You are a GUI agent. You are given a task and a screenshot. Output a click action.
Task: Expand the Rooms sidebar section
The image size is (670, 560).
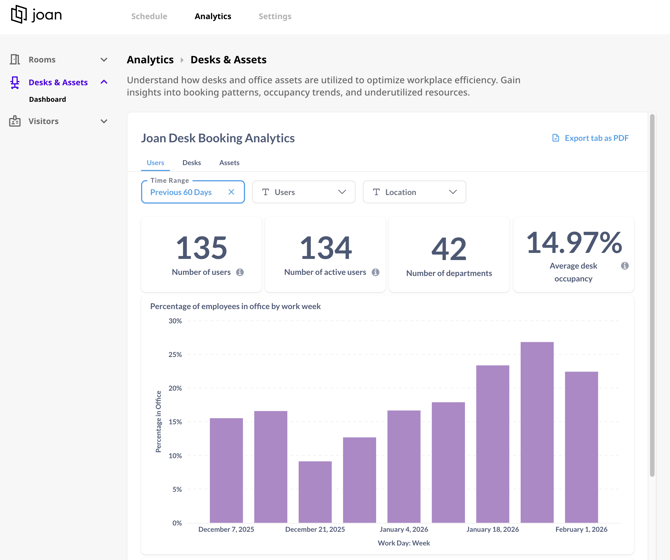pos(104,60)
